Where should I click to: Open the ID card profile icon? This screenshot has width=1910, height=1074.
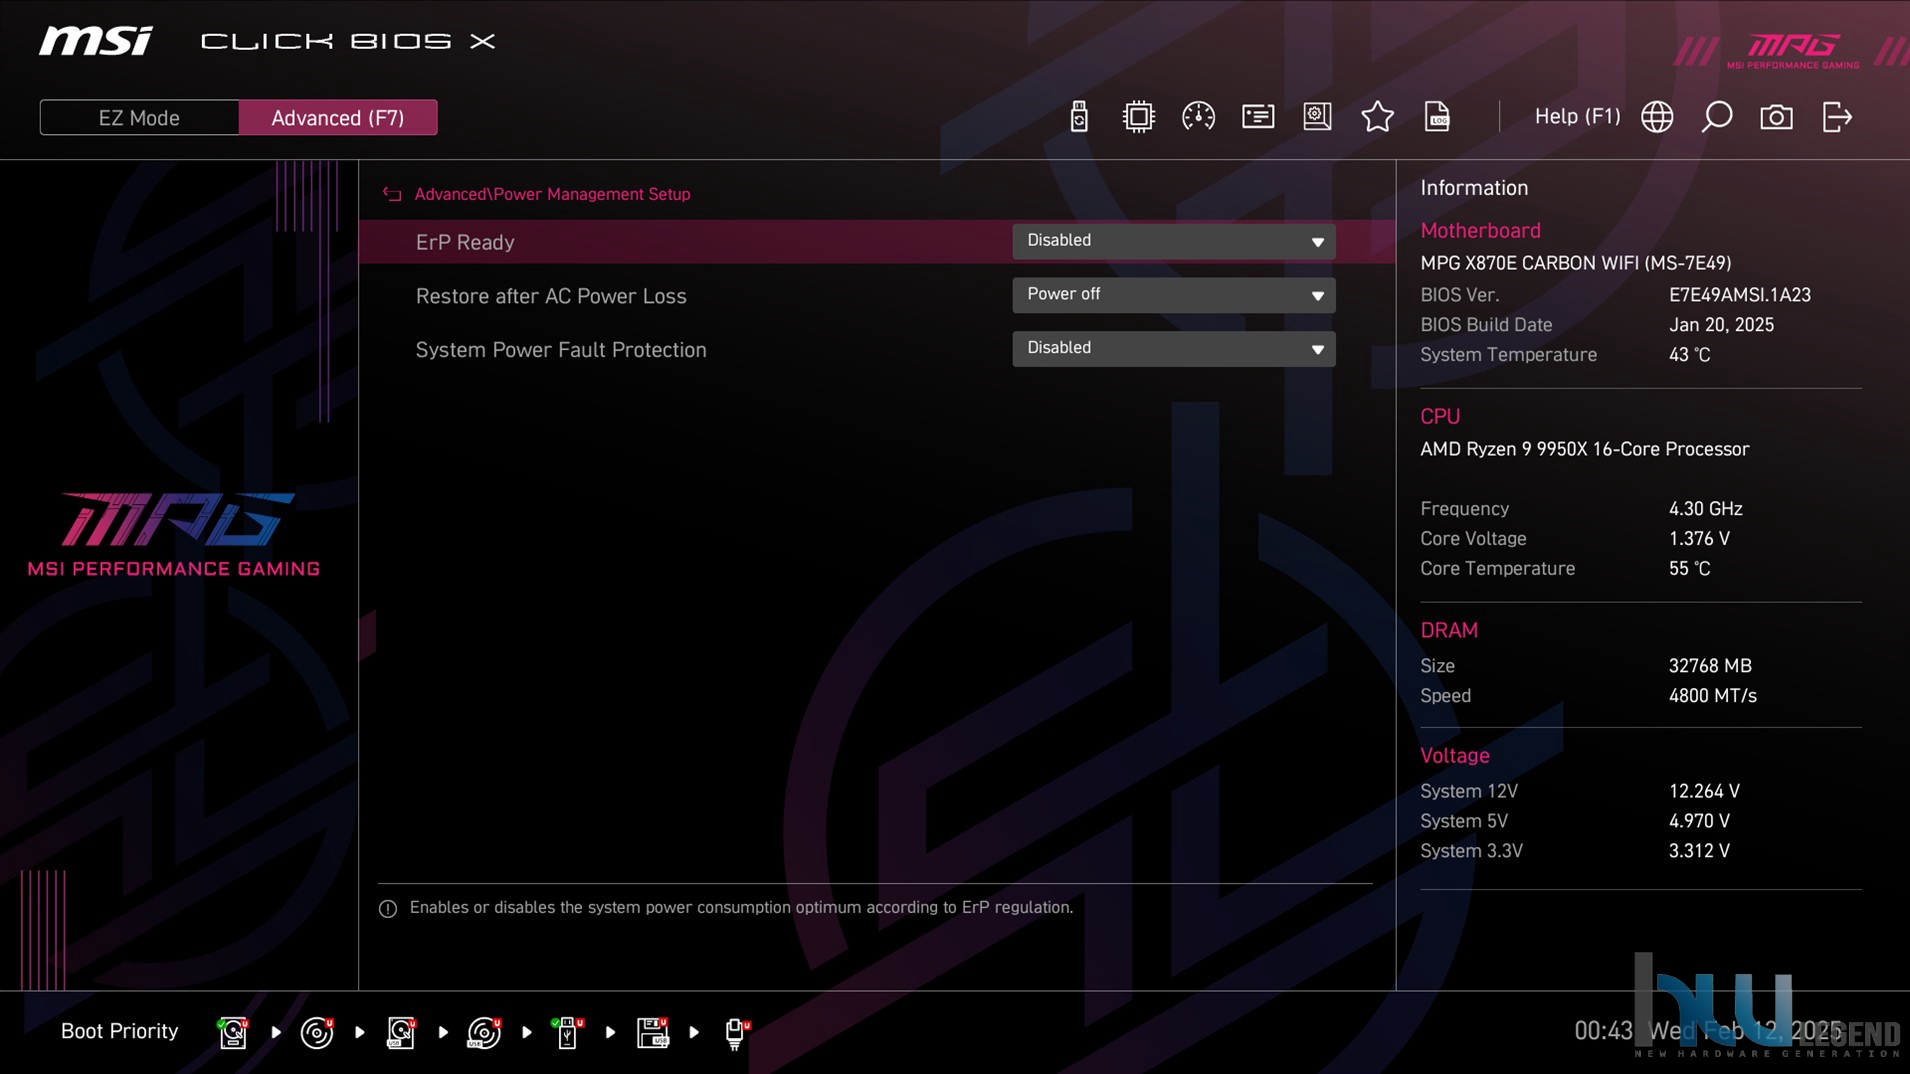1258,117
